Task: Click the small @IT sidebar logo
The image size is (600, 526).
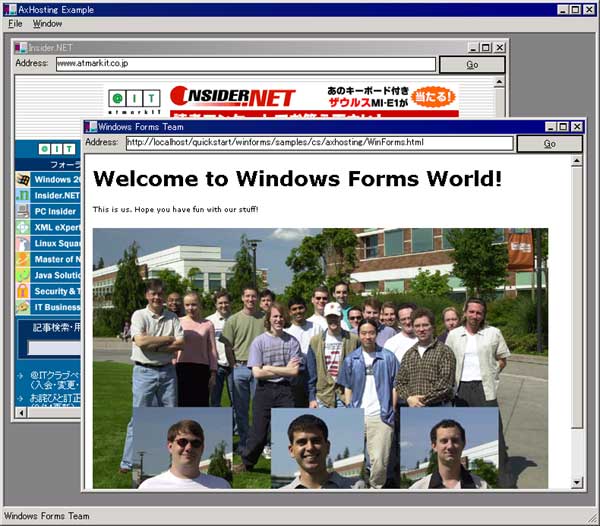Action: (57, 149)
